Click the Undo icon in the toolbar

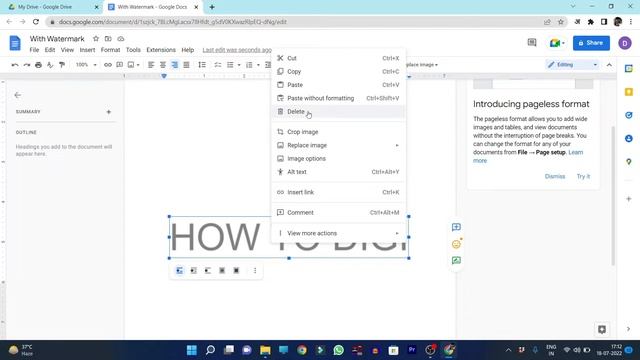(15, 65)
